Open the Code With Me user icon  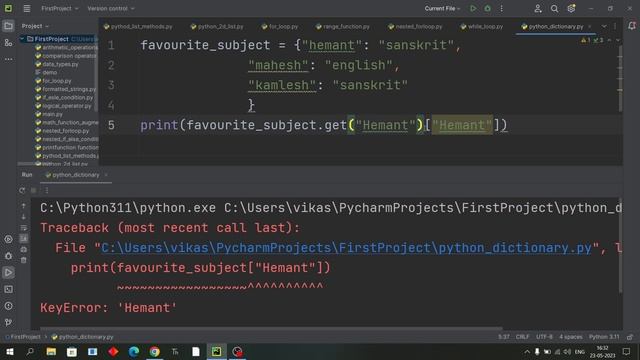[x=538, y=8]
